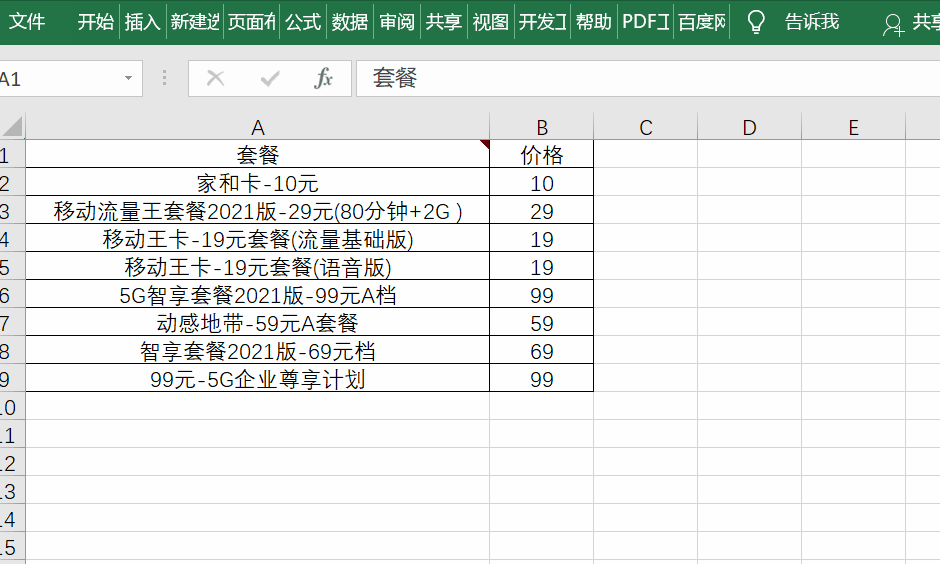Screen dimensions: 940x564
Task: Select cell 家和卡-10元
Action: click(x=258, y=183)
